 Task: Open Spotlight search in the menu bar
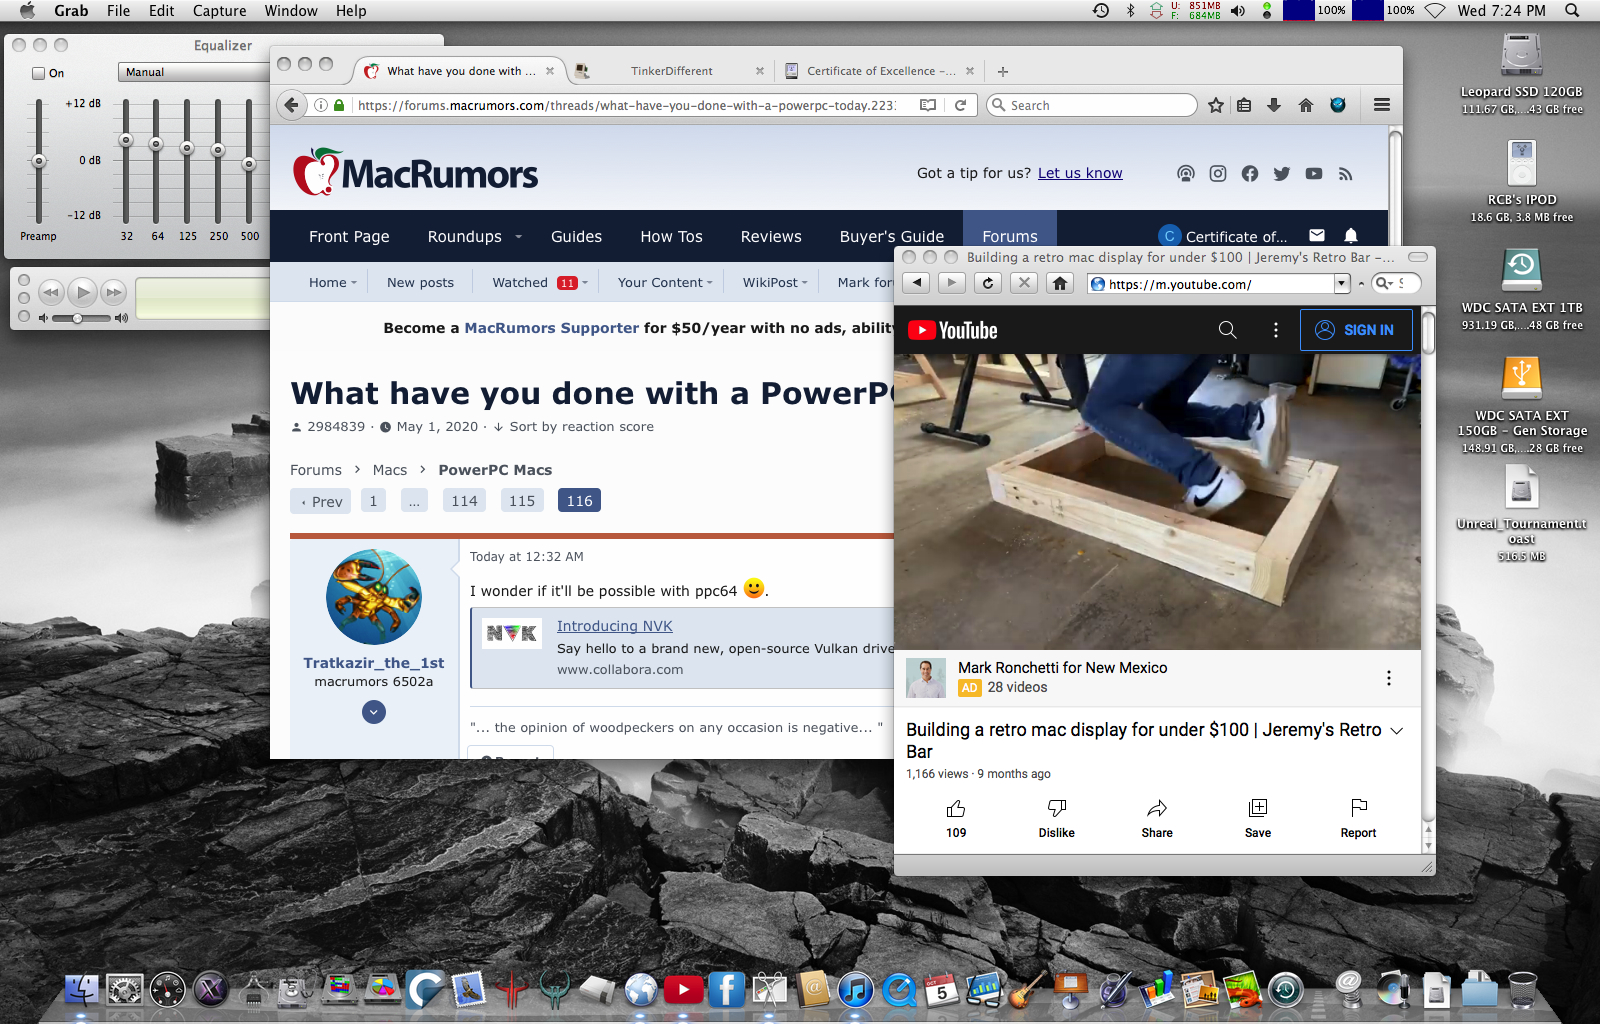click(1572, 11)
